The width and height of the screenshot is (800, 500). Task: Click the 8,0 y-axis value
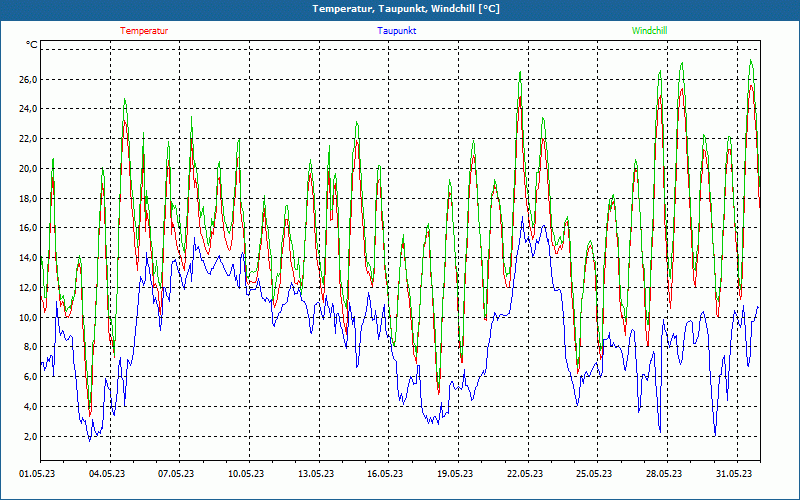pyautogui.click(x=30, y=347)
